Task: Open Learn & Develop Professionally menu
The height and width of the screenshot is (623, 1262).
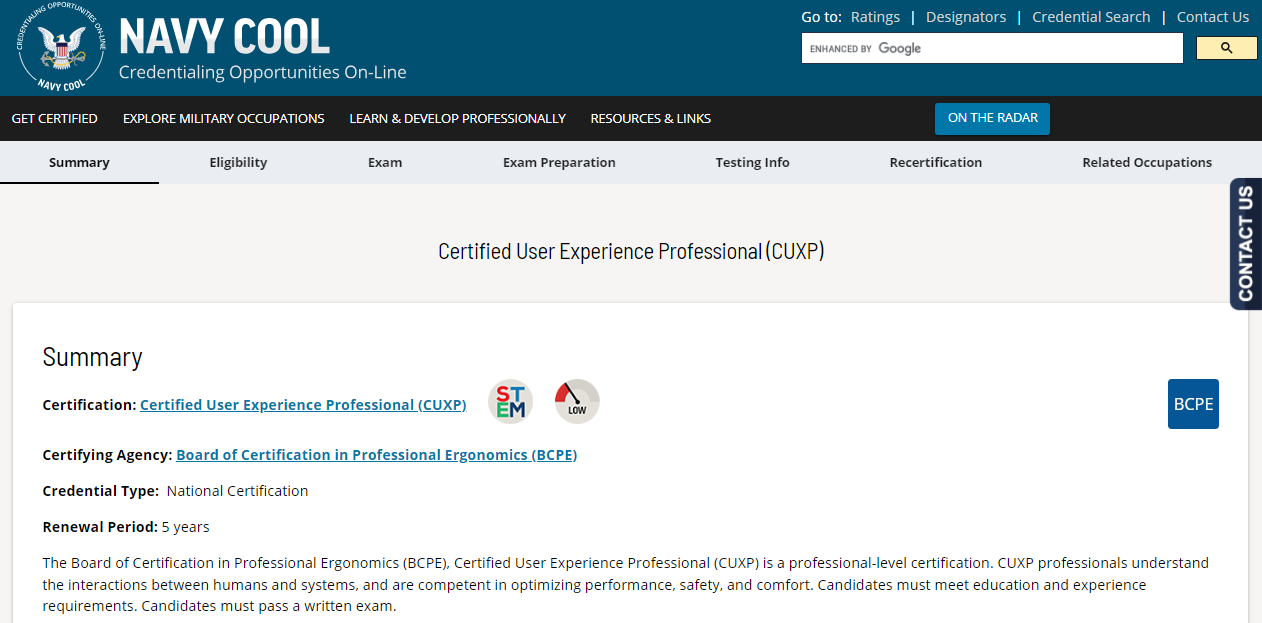Action: tap(457, 118)
